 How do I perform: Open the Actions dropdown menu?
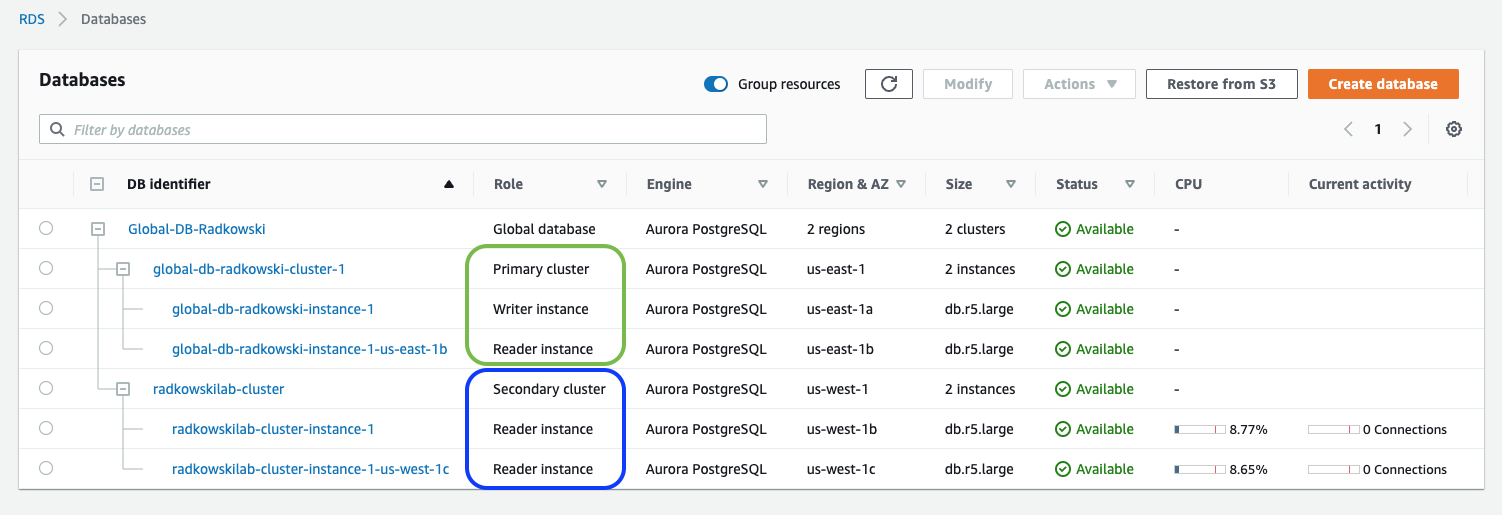tap(1079, 84)
